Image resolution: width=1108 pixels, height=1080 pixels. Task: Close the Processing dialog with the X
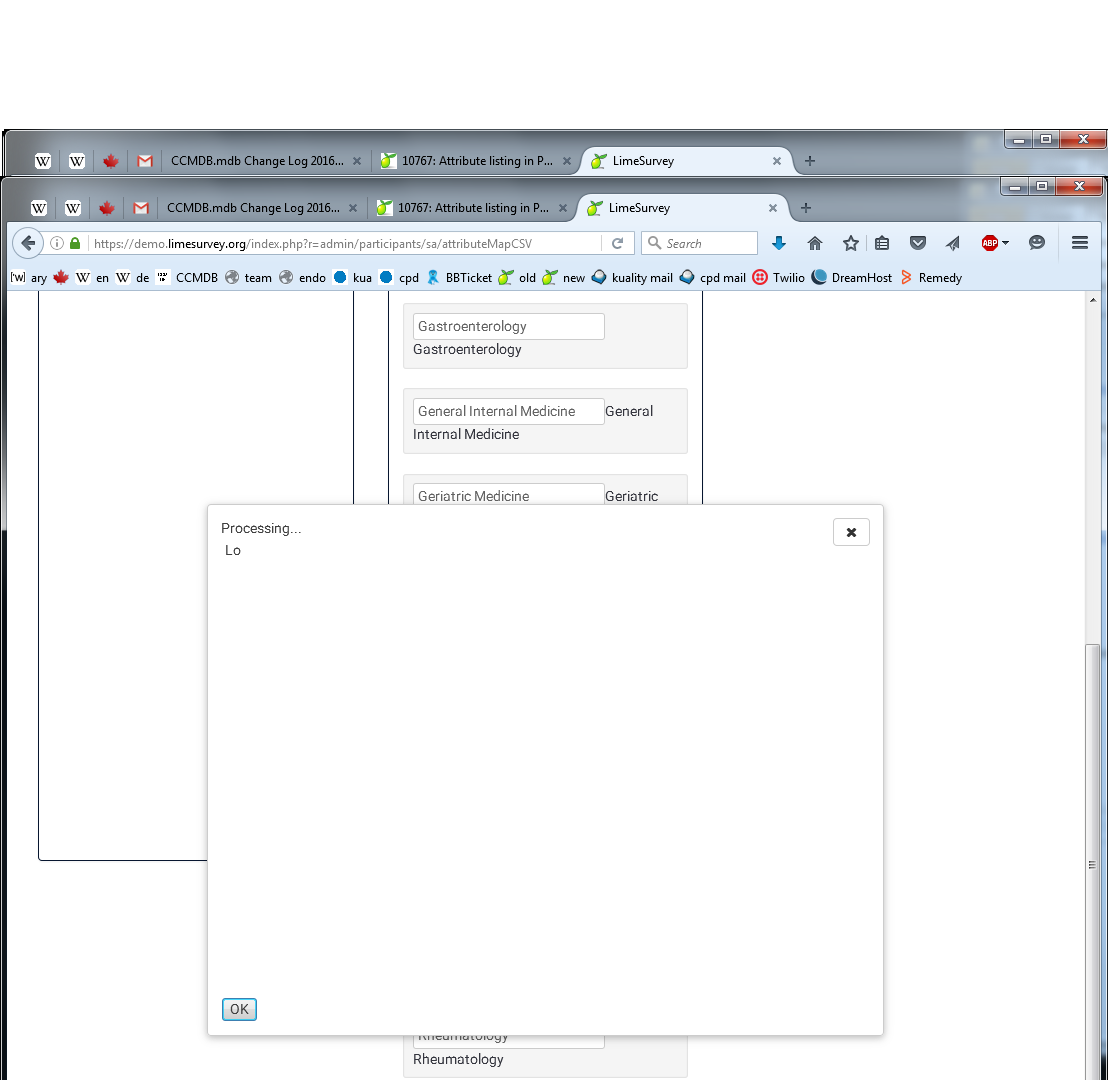[851, 532]
